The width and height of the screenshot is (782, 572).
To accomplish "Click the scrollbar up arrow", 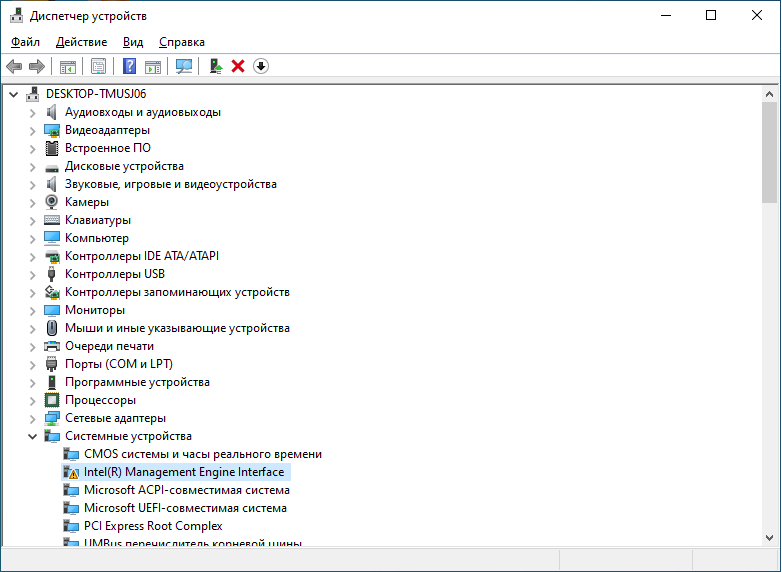I will [x=769, y=94].
